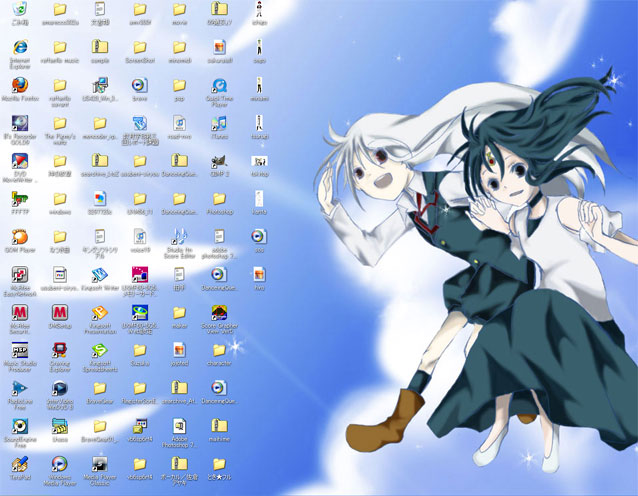Open the Mozilla Firefox shortcut
The width and height of the screenshot is (638, 496).
point(20,85)
